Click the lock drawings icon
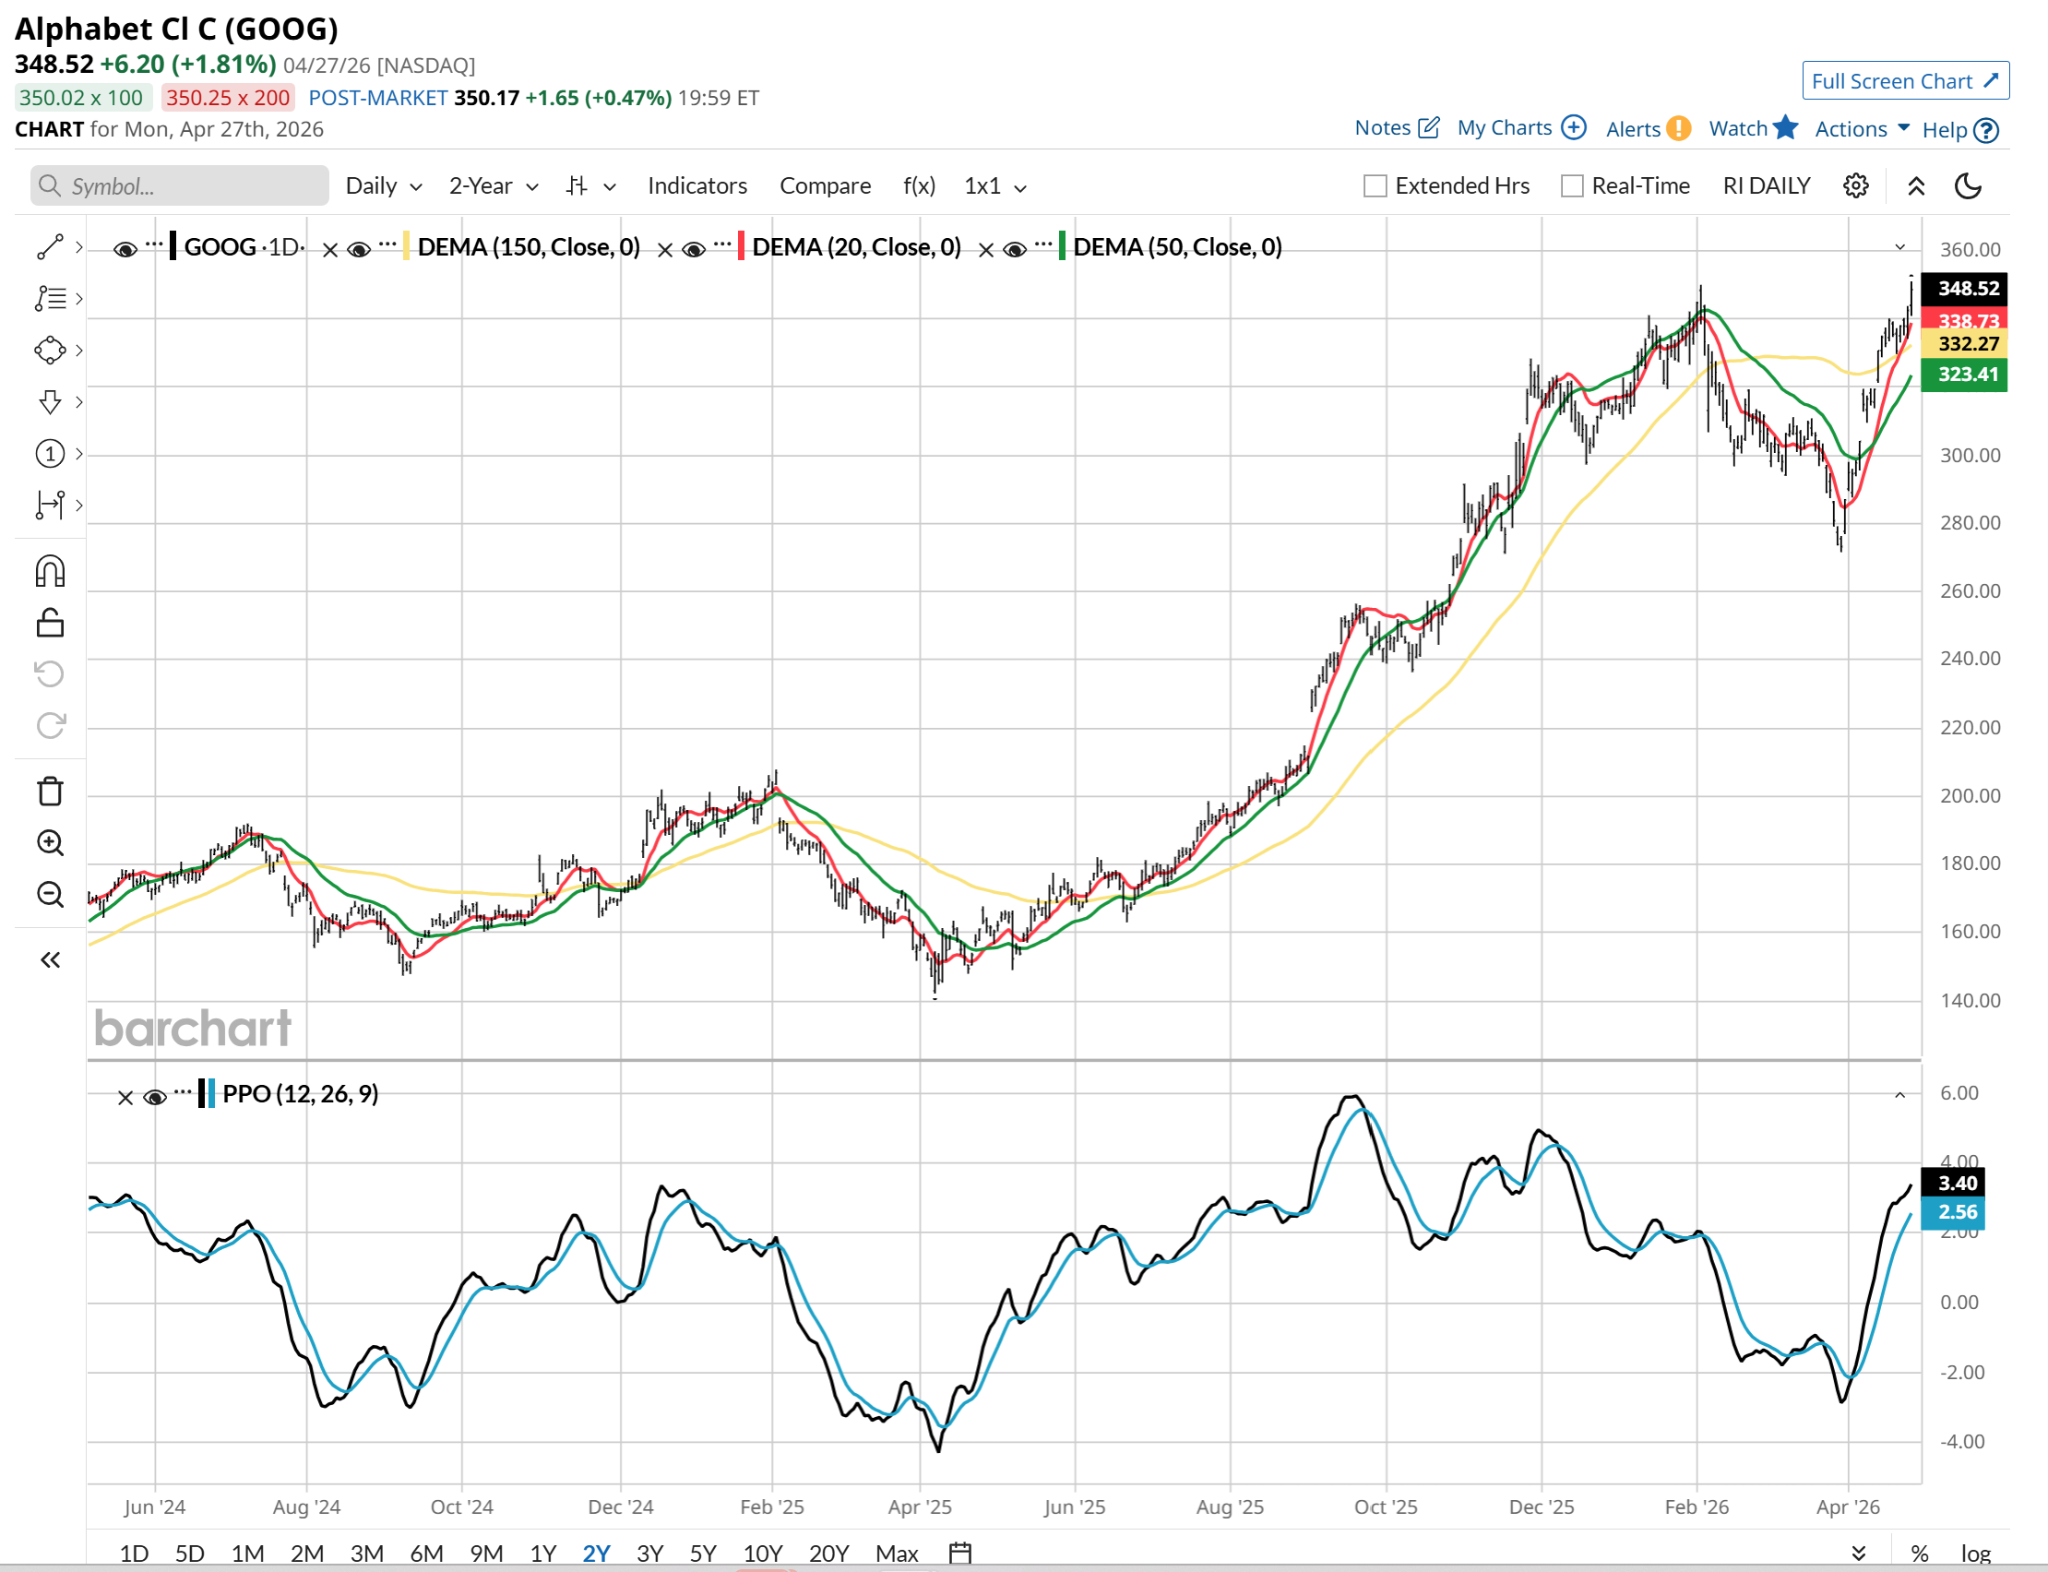 50,623
